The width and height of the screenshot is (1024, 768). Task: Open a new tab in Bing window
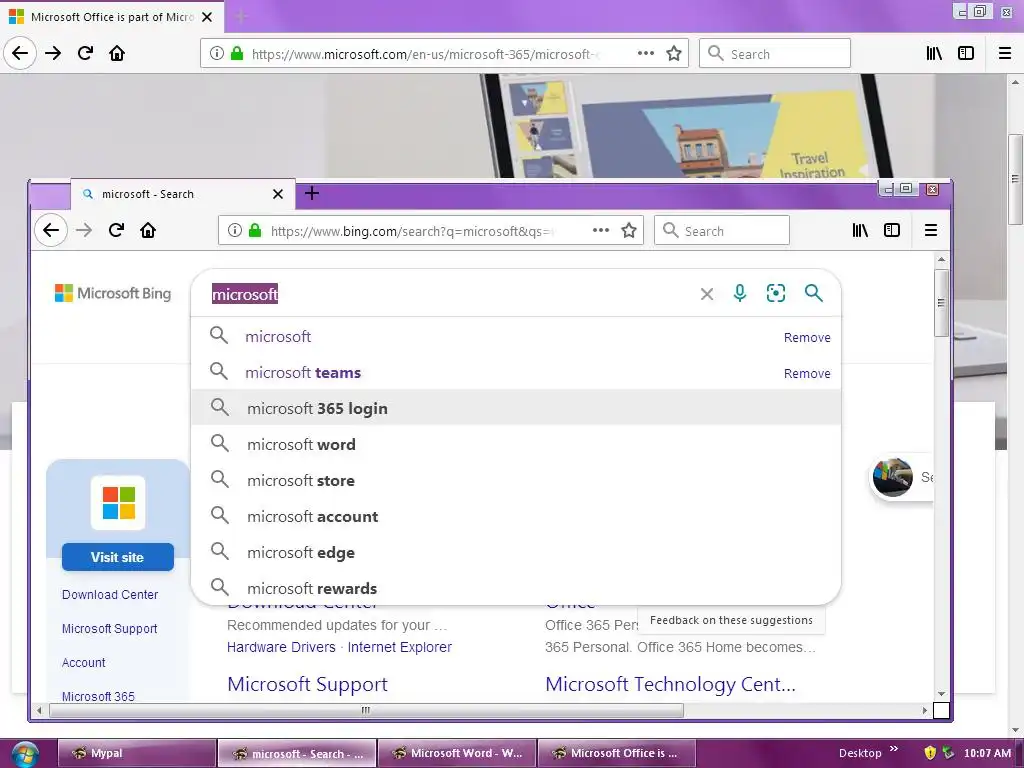coord(312,193)
